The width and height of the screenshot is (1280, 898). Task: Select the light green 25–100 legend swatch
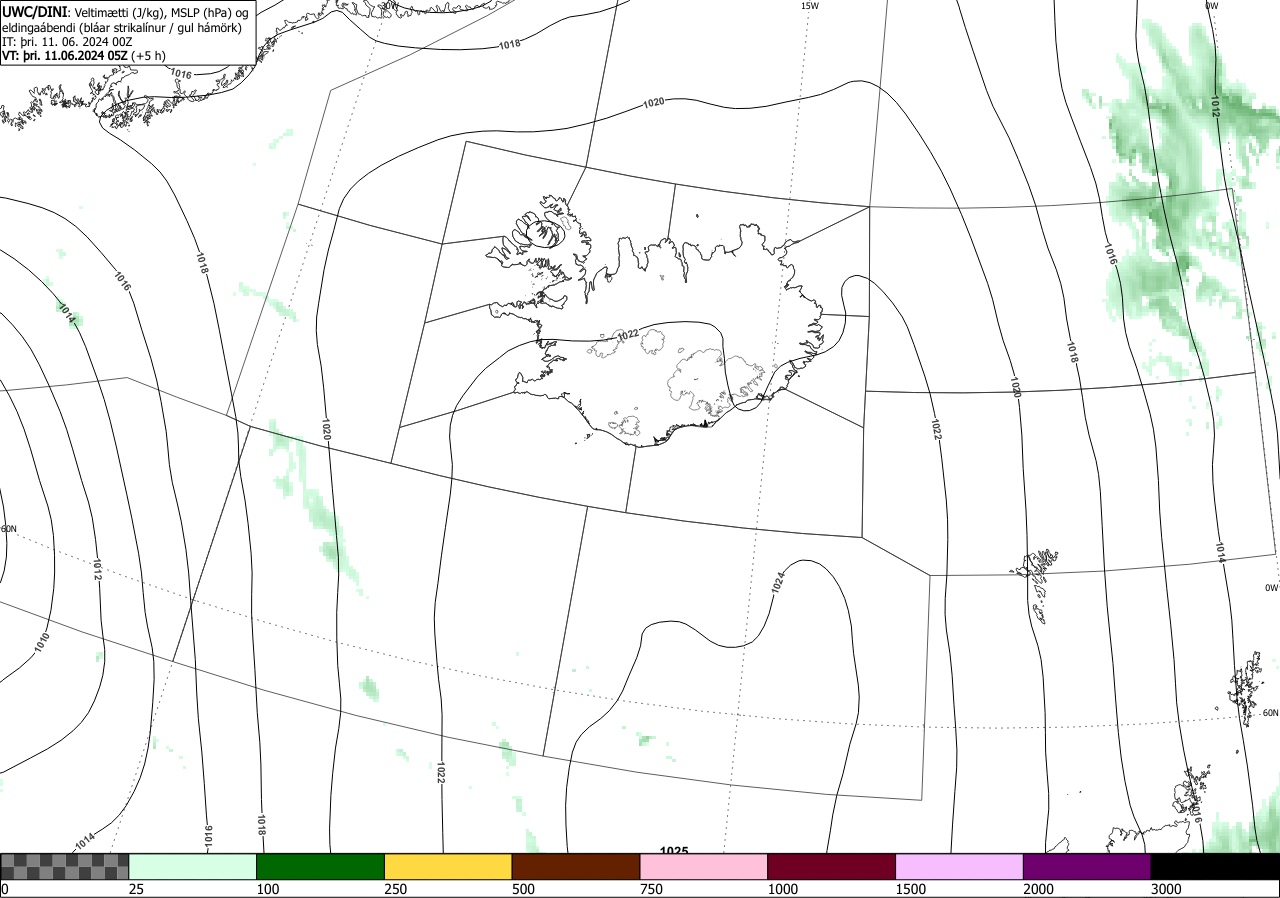[x=193, y=866]
